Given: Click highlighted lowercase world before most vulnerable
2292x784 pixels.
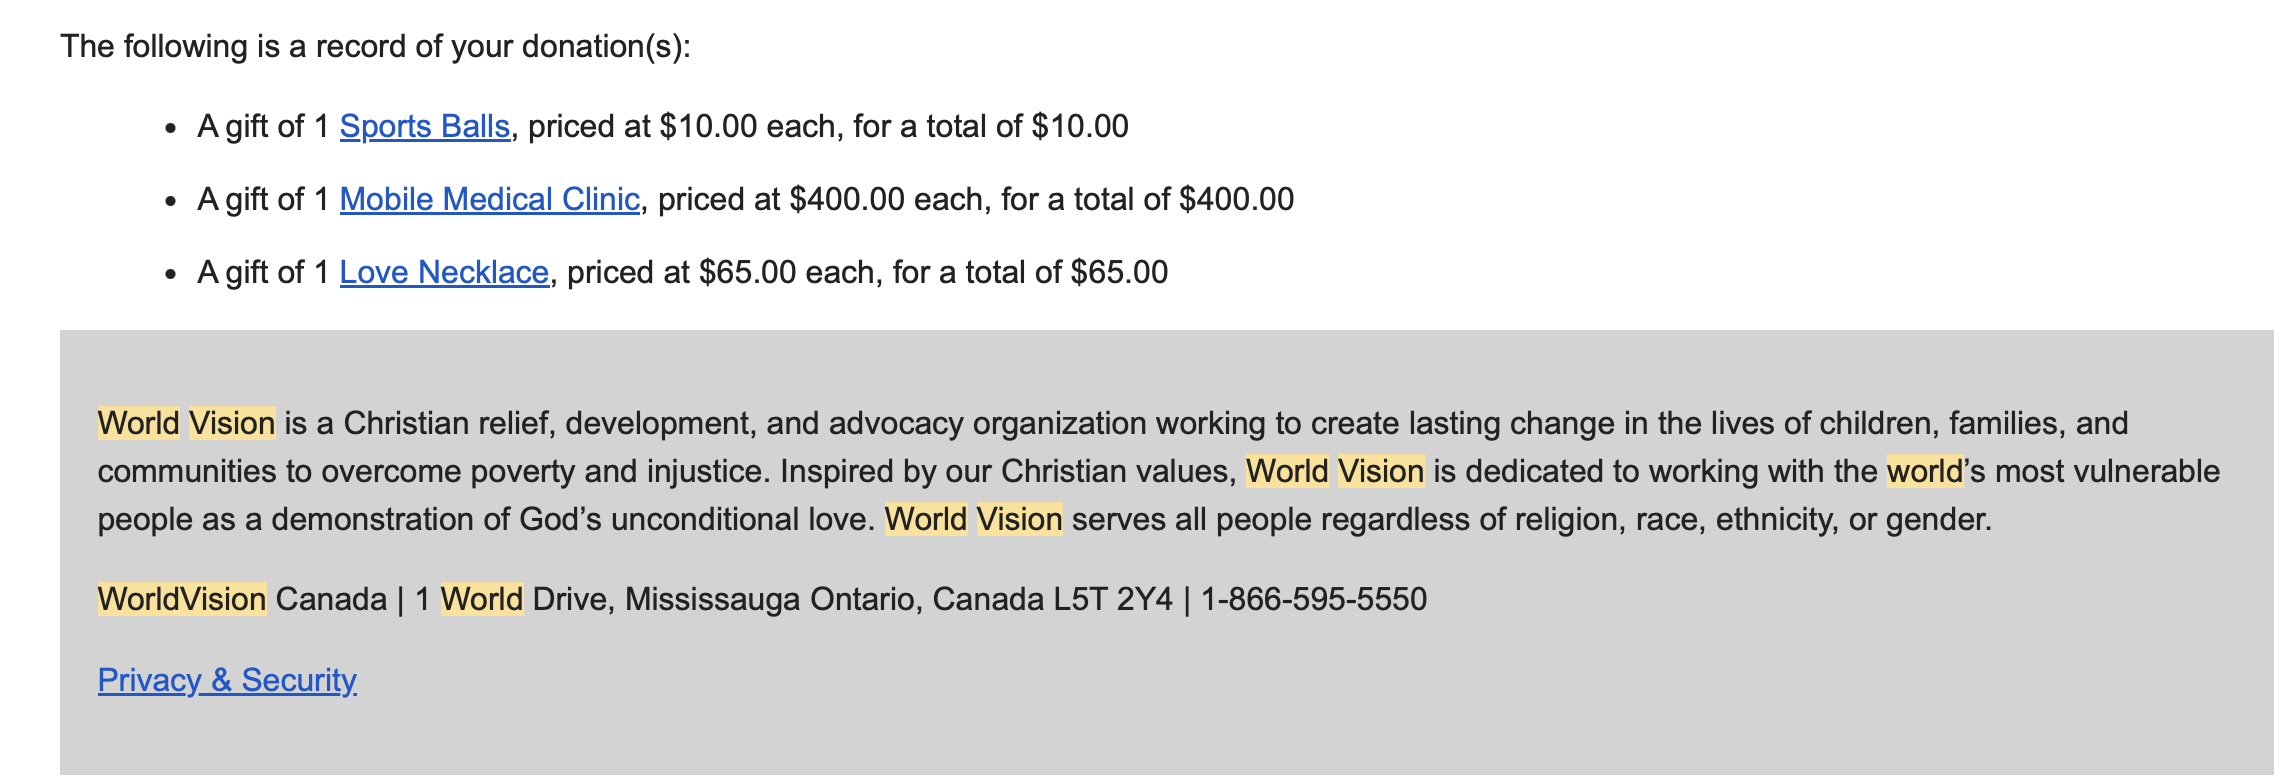Looking at the screenshot, I should pyautogui.click(x=1924, y=472).
